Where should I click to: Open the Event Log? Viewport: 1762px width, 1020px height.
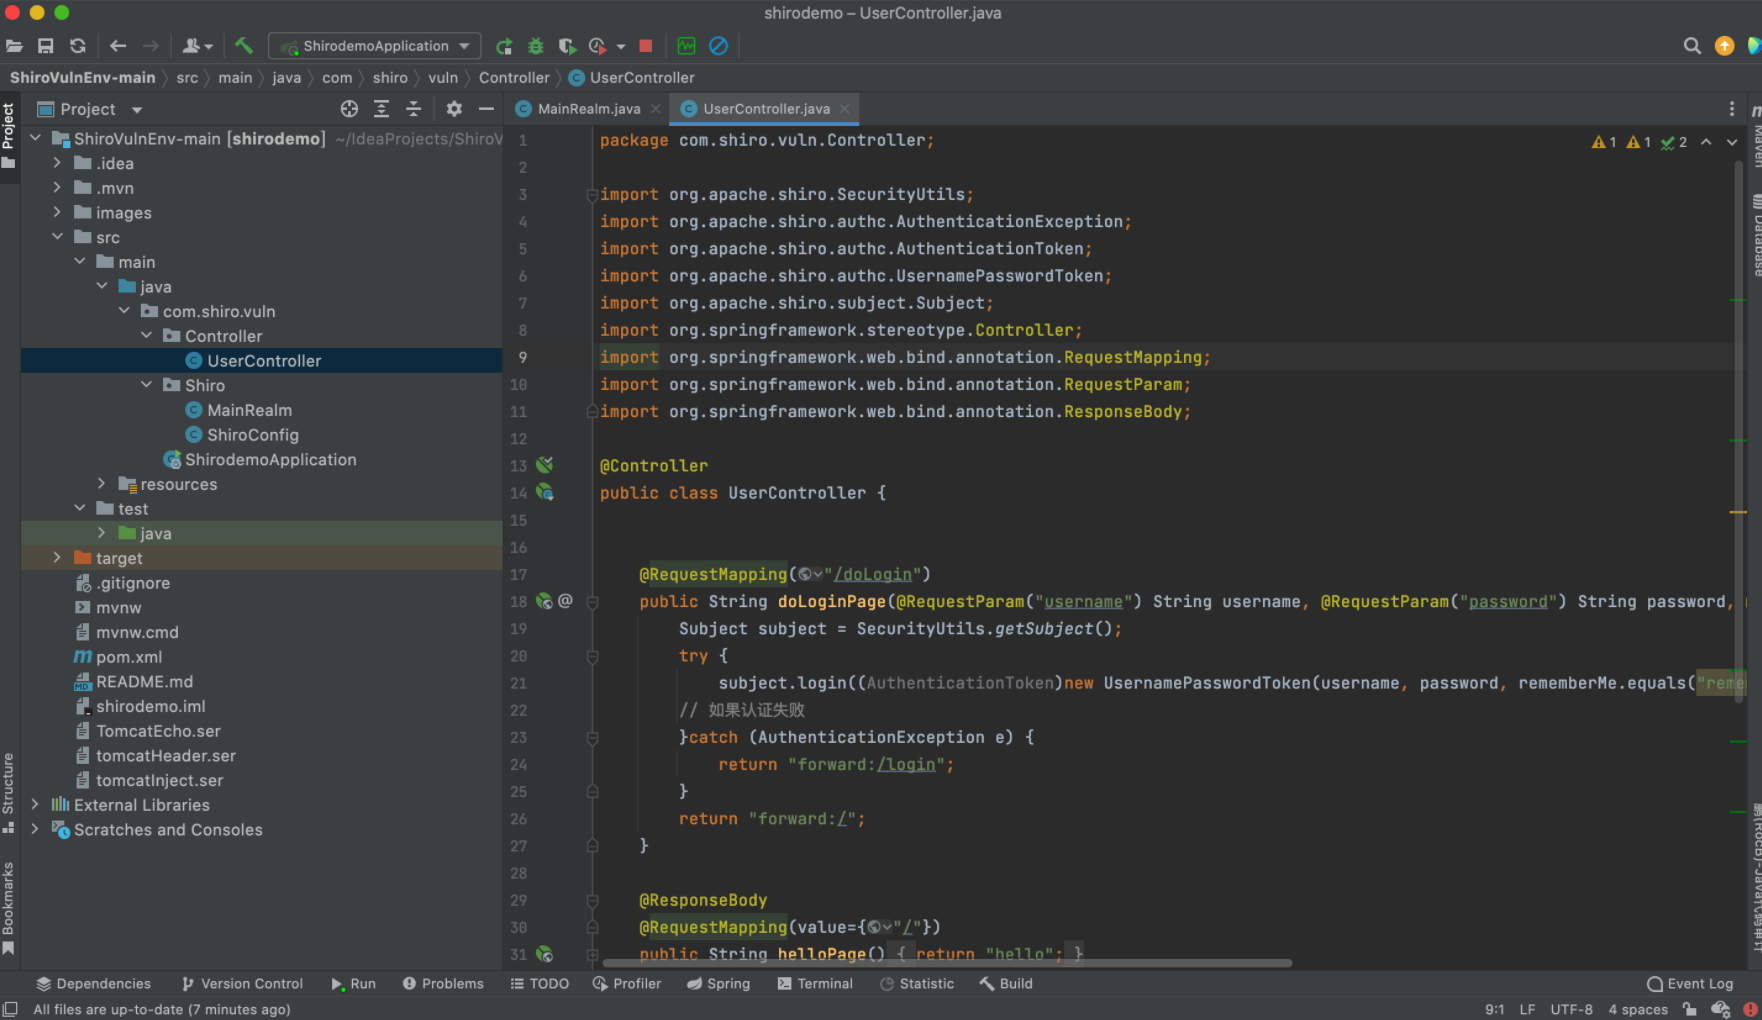(x=1690, y=984)
